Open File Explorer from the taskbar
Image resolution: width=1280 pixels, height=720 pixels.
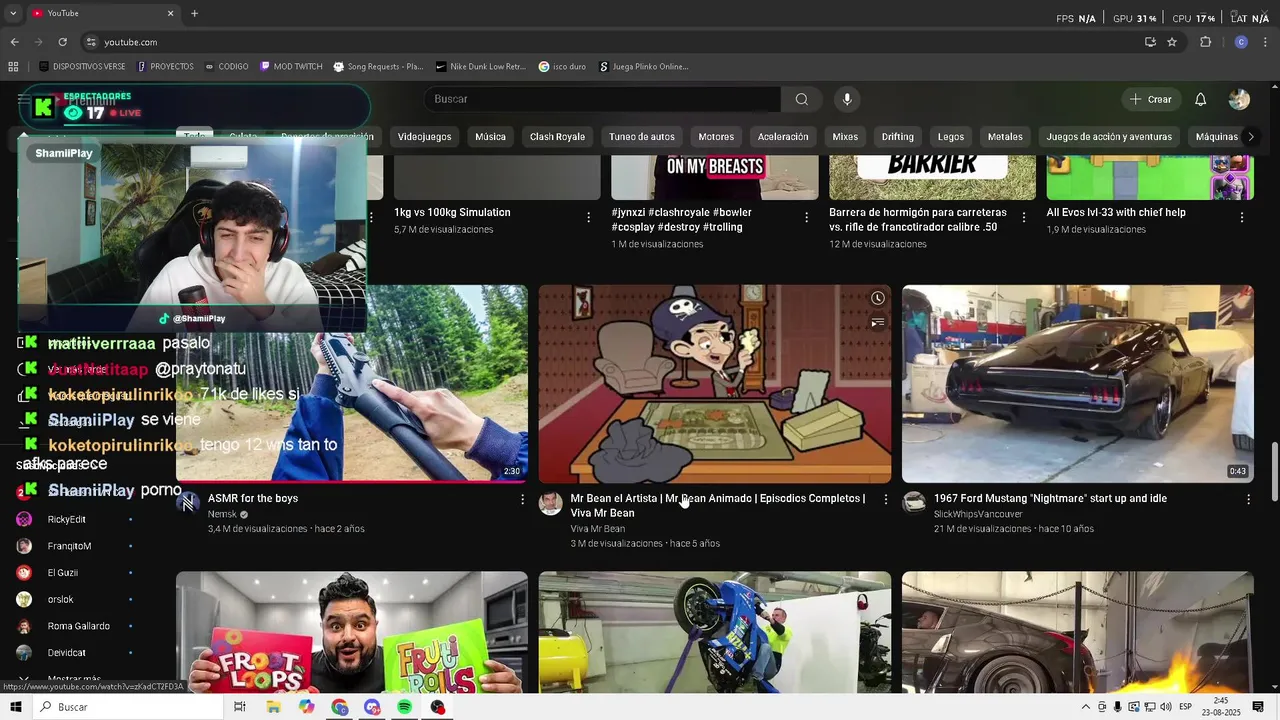[x=273, y=707]
